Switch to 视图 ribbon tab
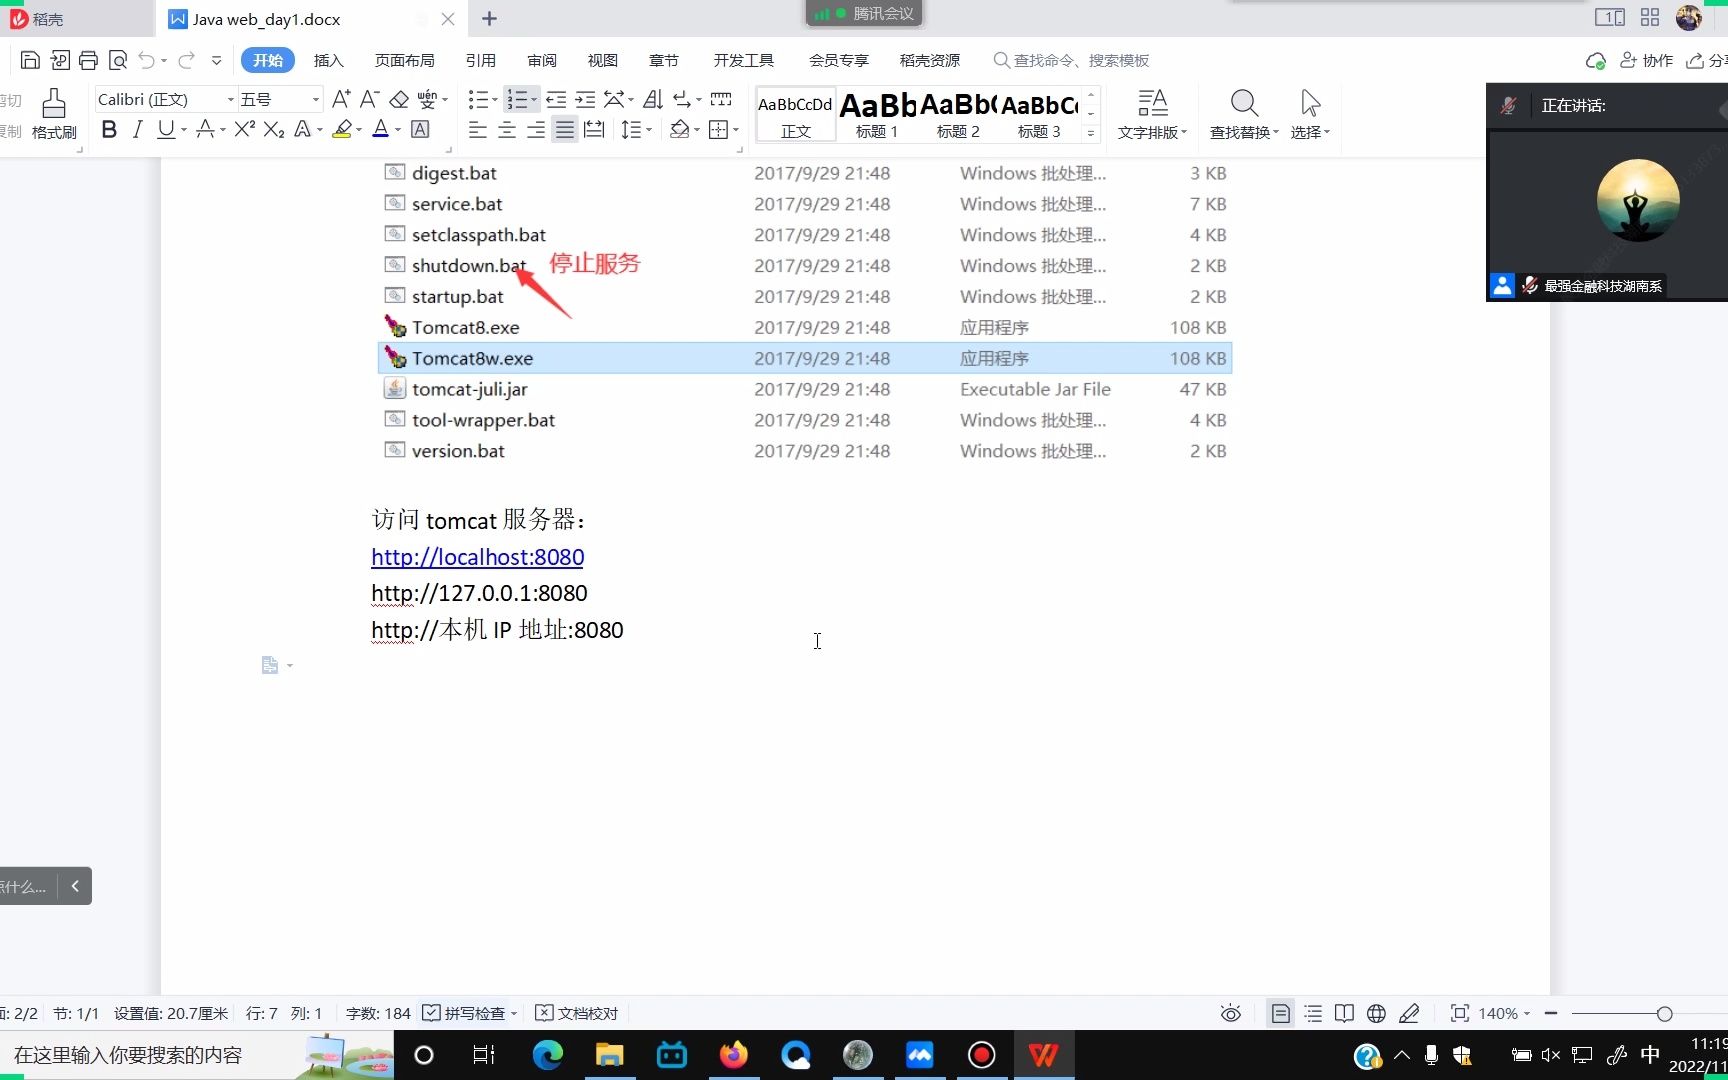Screen dimensions: 1728x1080 603,60
